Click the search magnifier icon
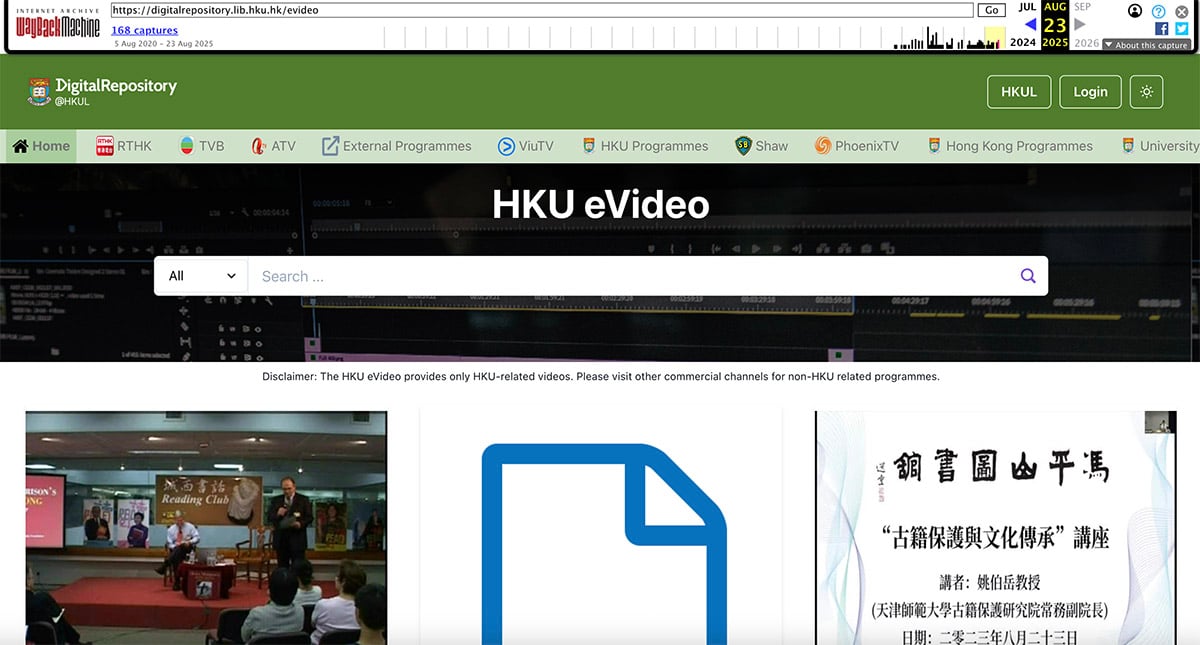This screenshot has height=645, width=1200. [1027, 276]
